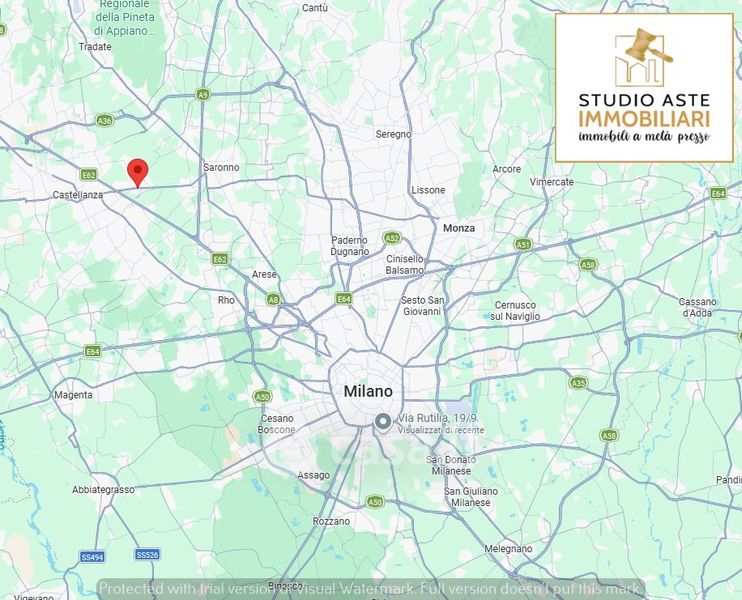Select the Via Rutilia 19/9 recent location marker
The image size is (742, 600).
(382, 422)
